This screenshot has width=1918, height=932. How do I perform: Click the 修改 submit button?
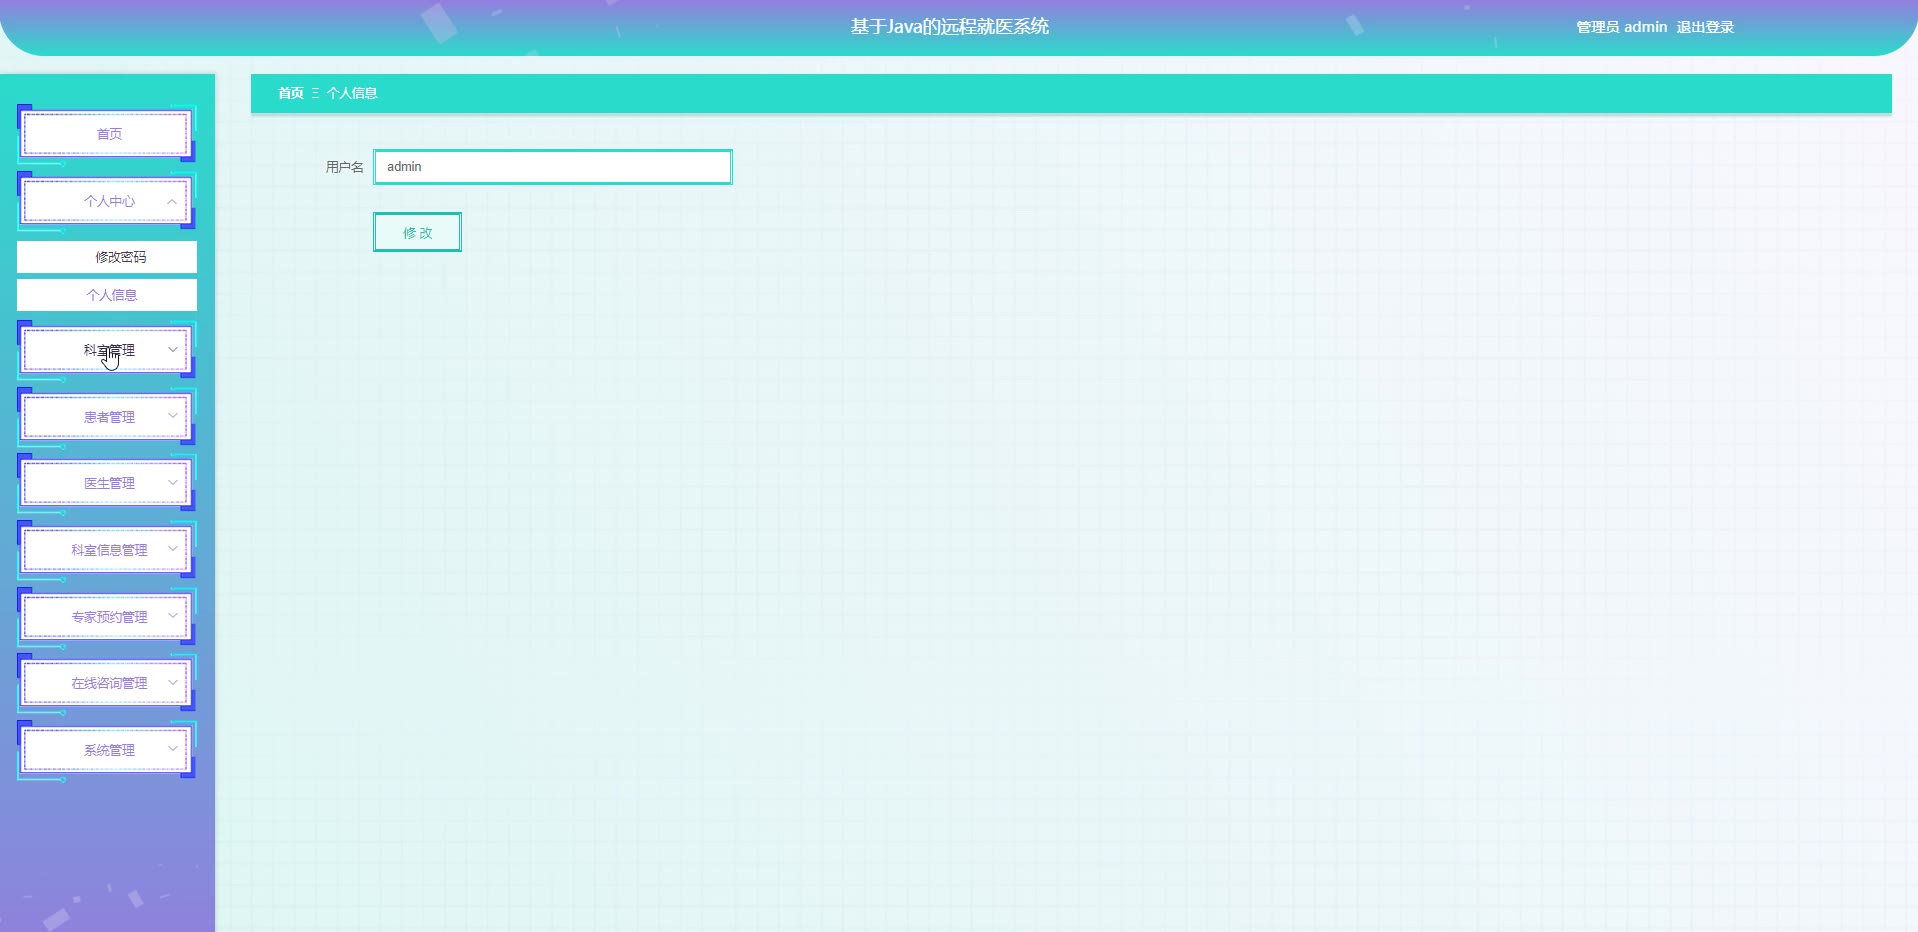[x=417, y=232]
